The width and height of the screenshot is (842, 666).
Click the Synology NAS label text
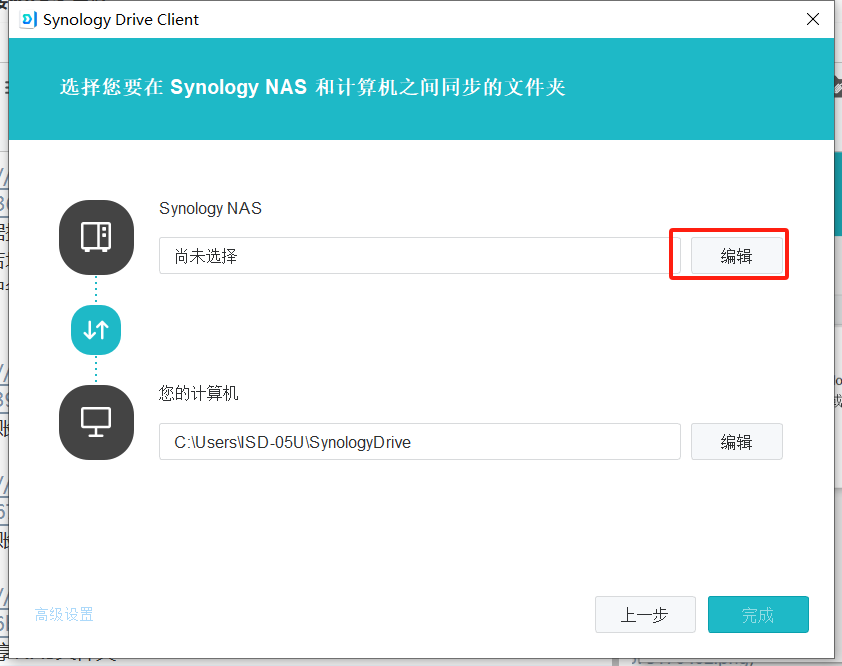point(210,208)
